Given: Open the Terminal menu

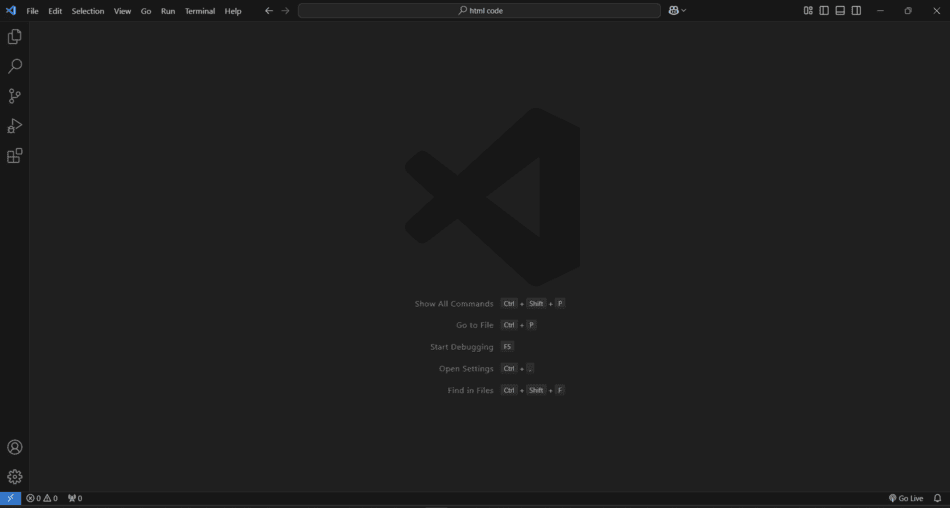Looking at the screenshot, I should tap(200, 11).
